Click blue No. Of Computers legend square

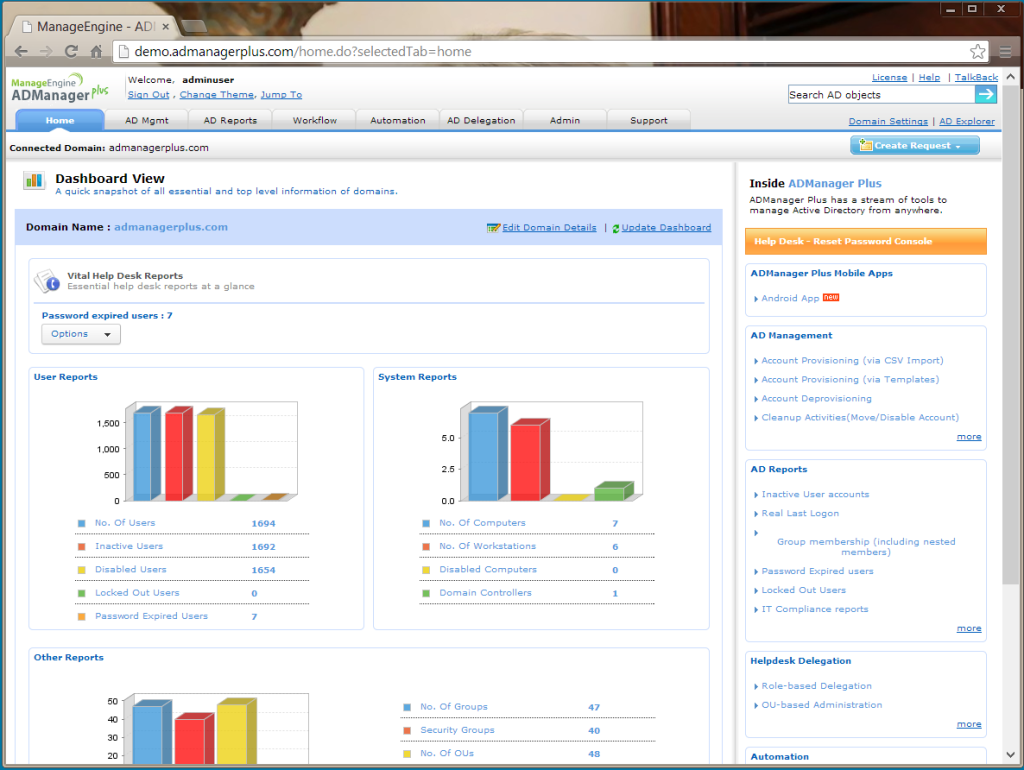pyautogui.click(x=426, y=523)
